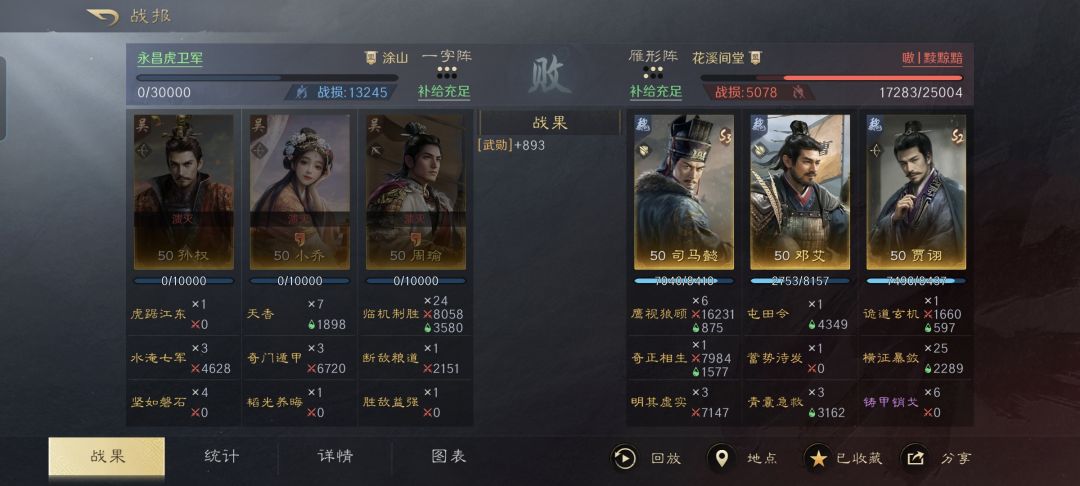Image resolution: width=1080 pixels, height=486 pixels.
Task: Tap the S2 badge on 贾诩 card
Action: [956, 135]
